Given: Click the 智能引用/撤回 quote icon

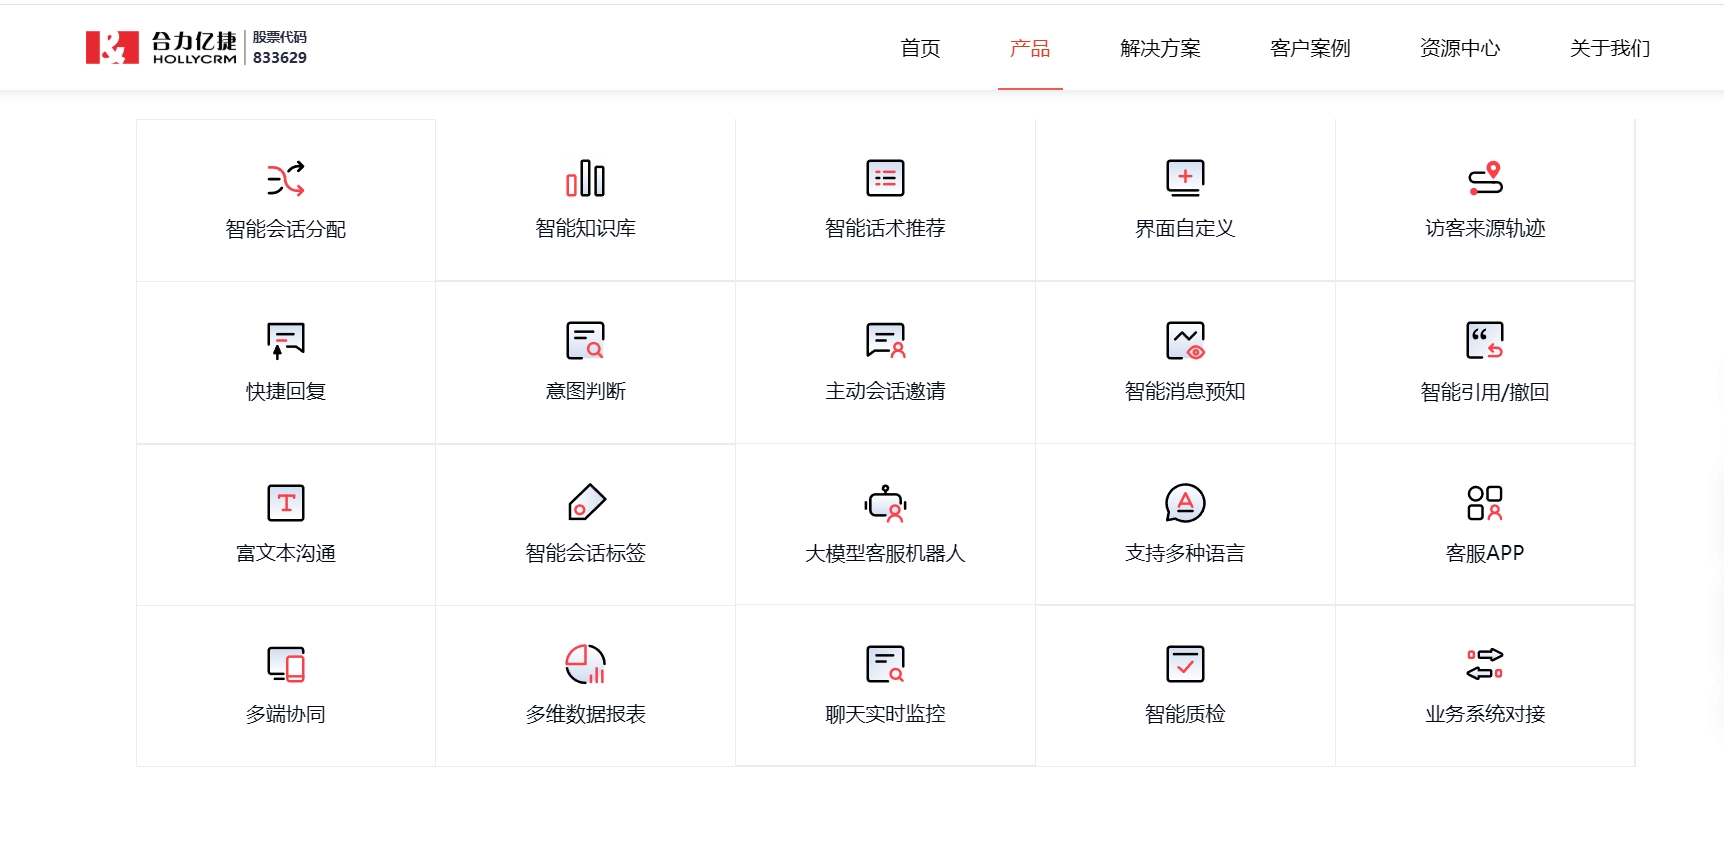Looking at the screenshot, I should (x=1485, y=341).
